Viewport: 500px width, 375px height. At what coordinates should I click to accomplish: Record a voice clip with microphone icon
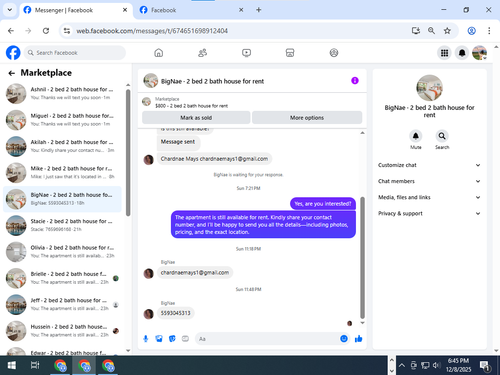point(146,339)
